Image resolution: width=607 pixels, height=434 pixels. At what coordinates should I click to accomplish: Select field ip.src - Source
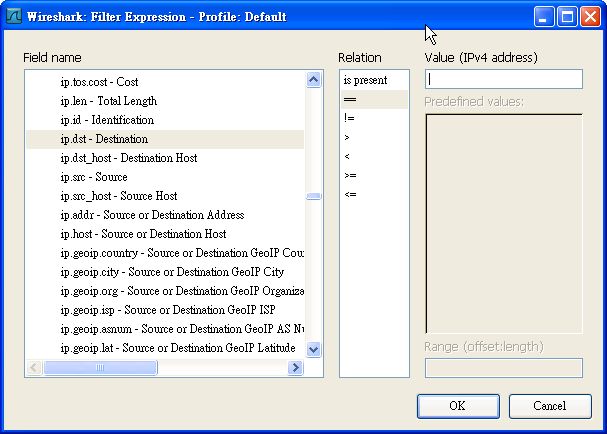(165, 177)
